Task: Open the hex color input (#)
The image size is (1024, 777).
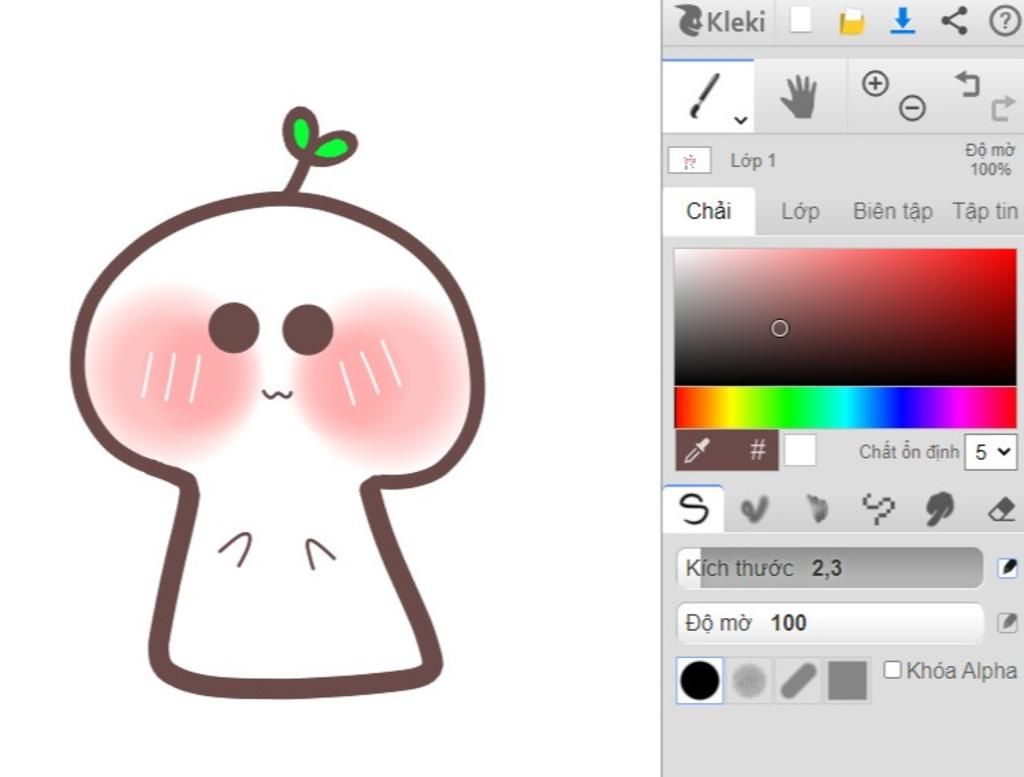Action: [756, 450]
